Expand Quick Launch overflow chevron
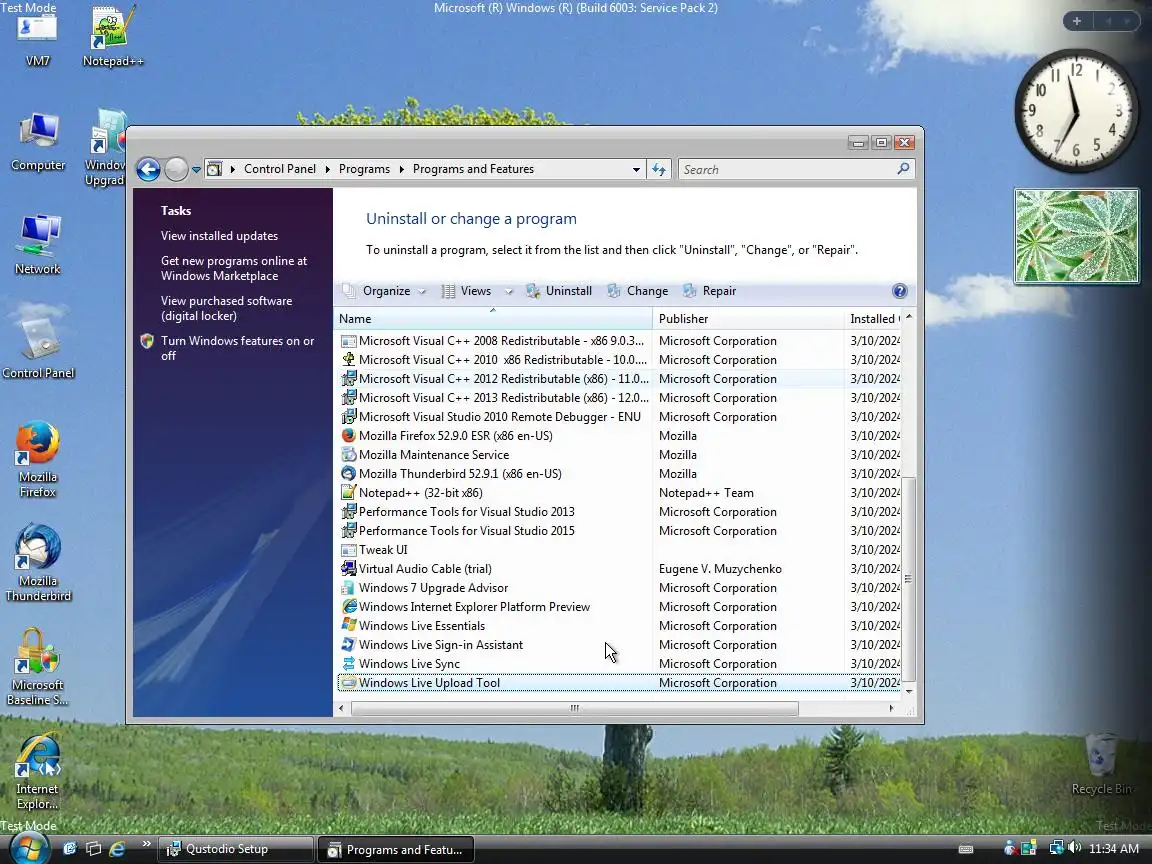Screen dimensions: 1152x864 (146, 844)
